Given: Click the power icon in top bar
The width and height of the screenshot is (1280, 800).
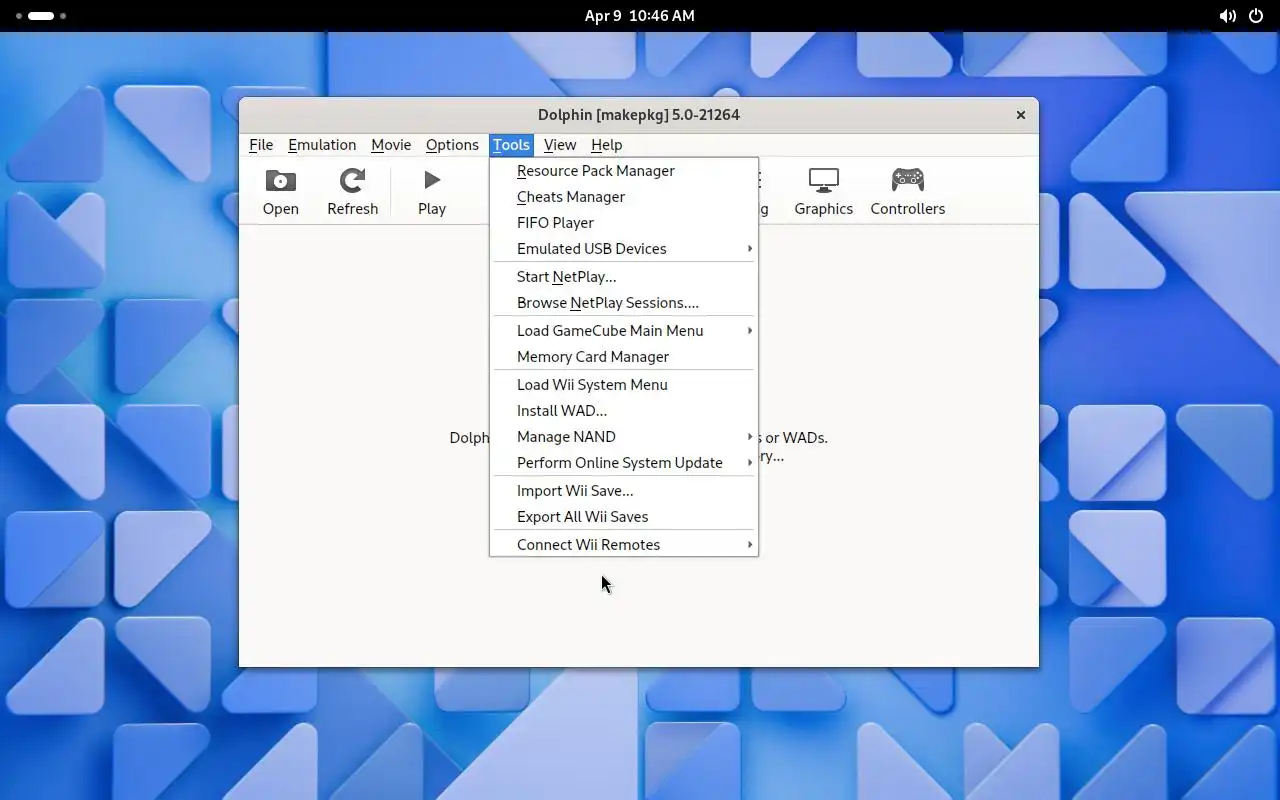Looking at the screenshot, I should pos(1256,16).
